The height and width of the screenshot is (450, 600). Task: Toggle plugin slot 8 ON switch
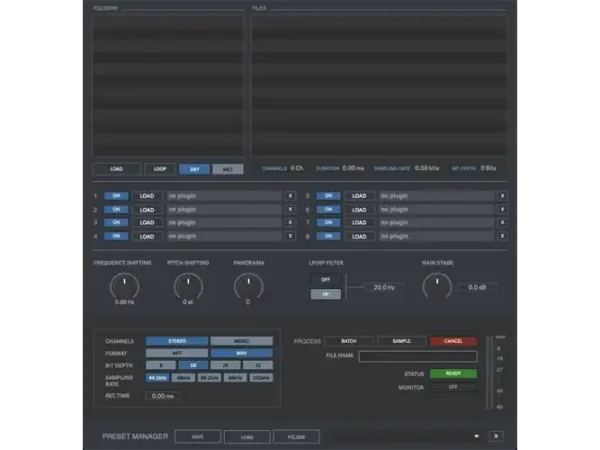coord(328,236)
